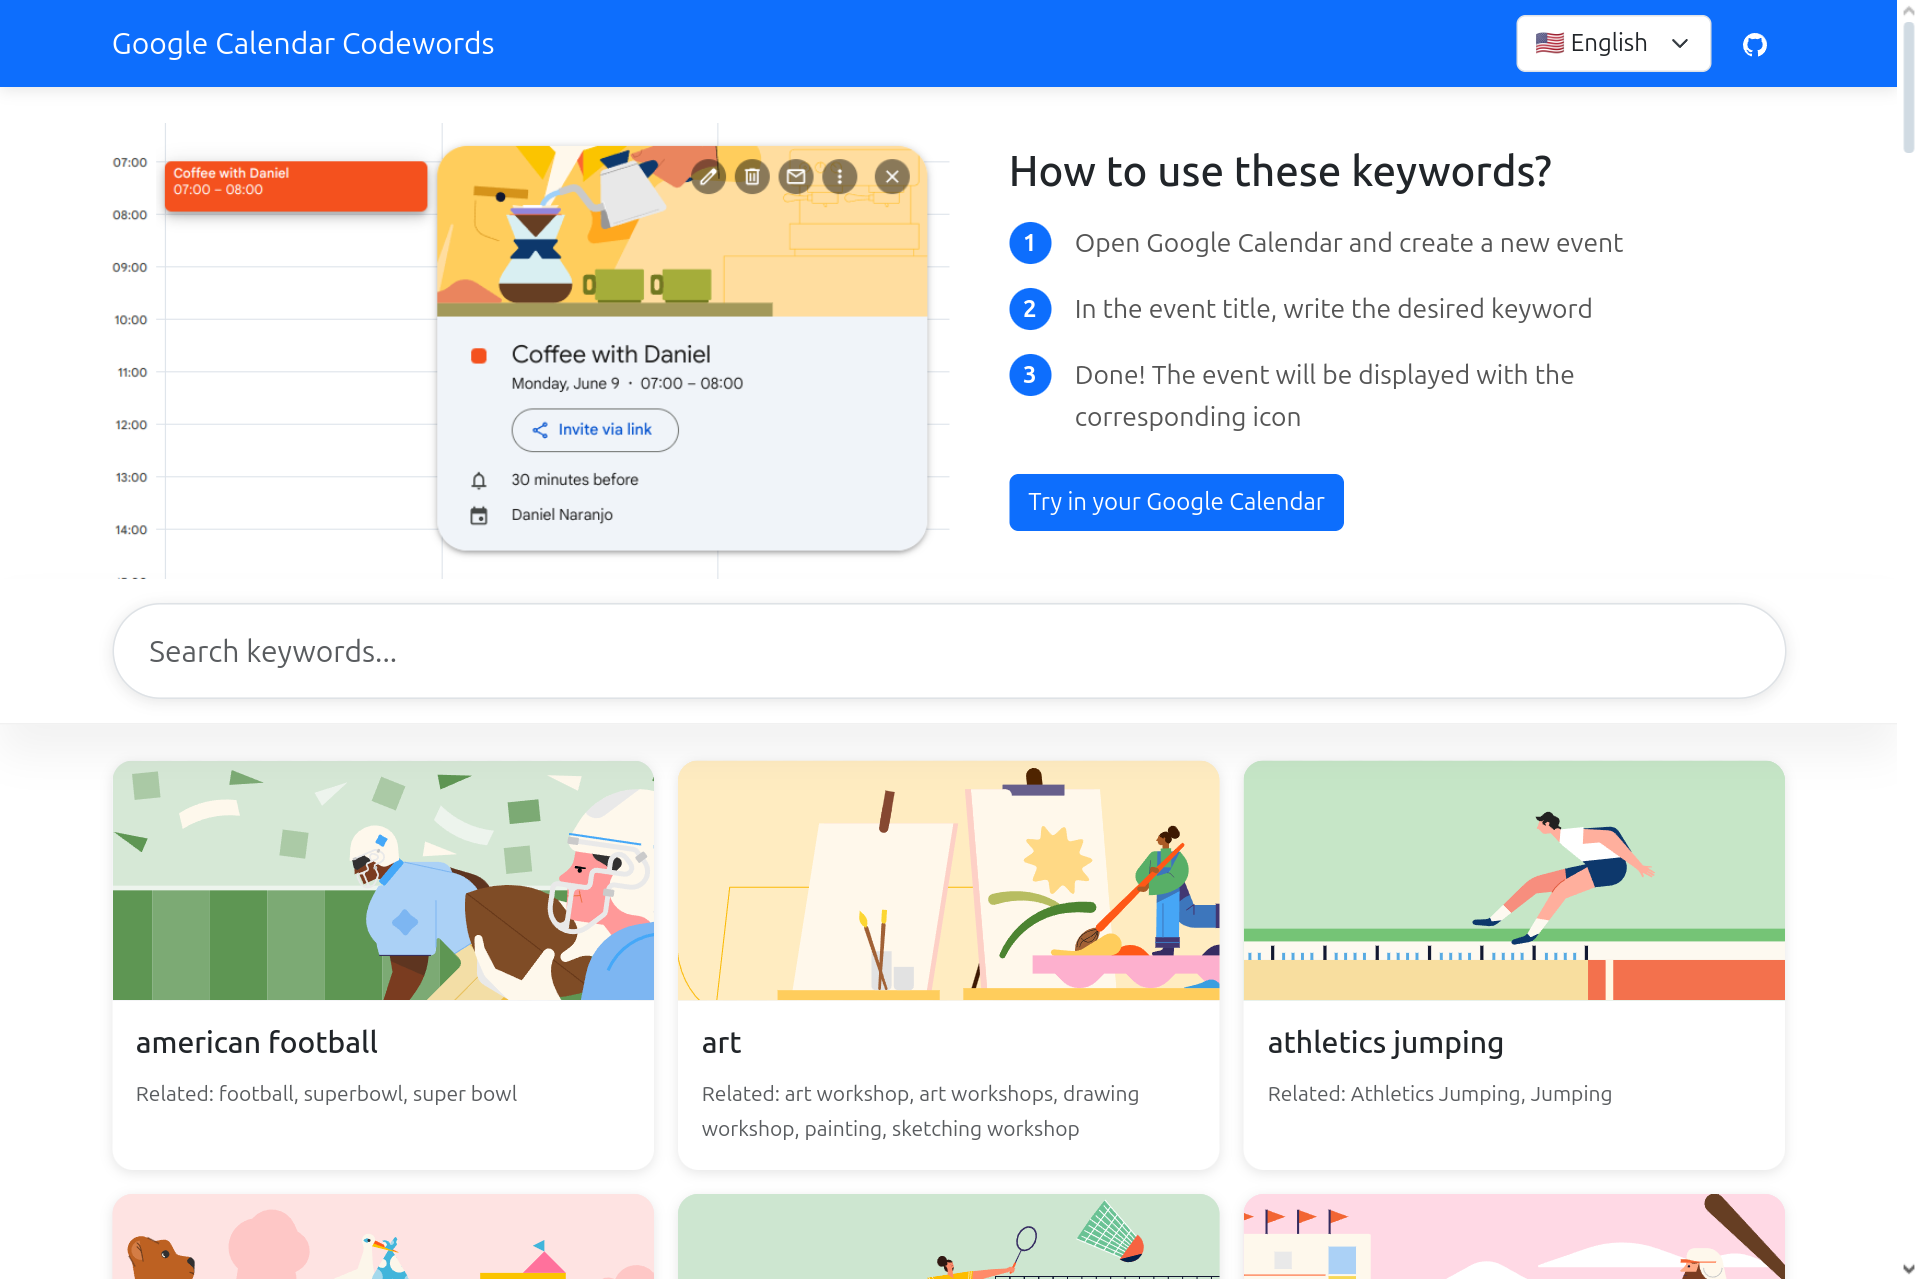Viewport: 1920px width, 1279px height.
Task: Click the US flag in language selector
Action: point(1549,43)
